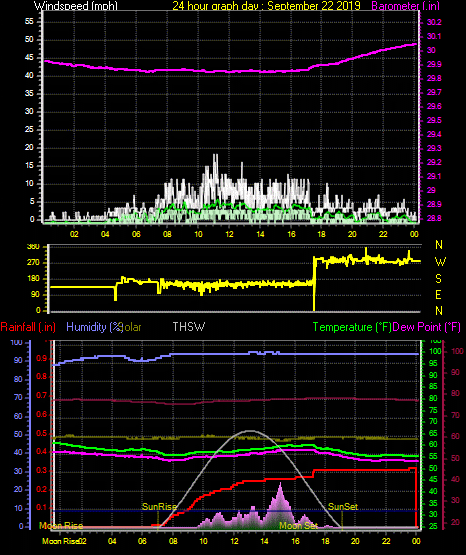Click the 30.2 barometer scale value
The height and width of the screenshot is (555, 466).
(434, 22)
